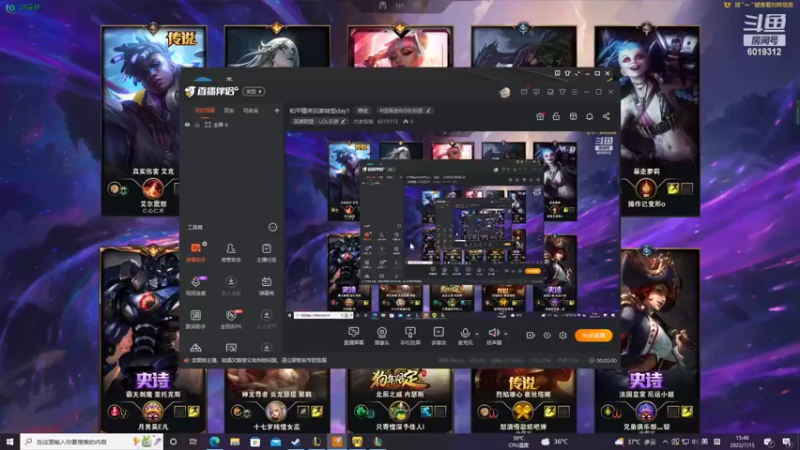Open Microsoft Edge from taskbar
The image size is (800, 450).
[x=214, y=442]
